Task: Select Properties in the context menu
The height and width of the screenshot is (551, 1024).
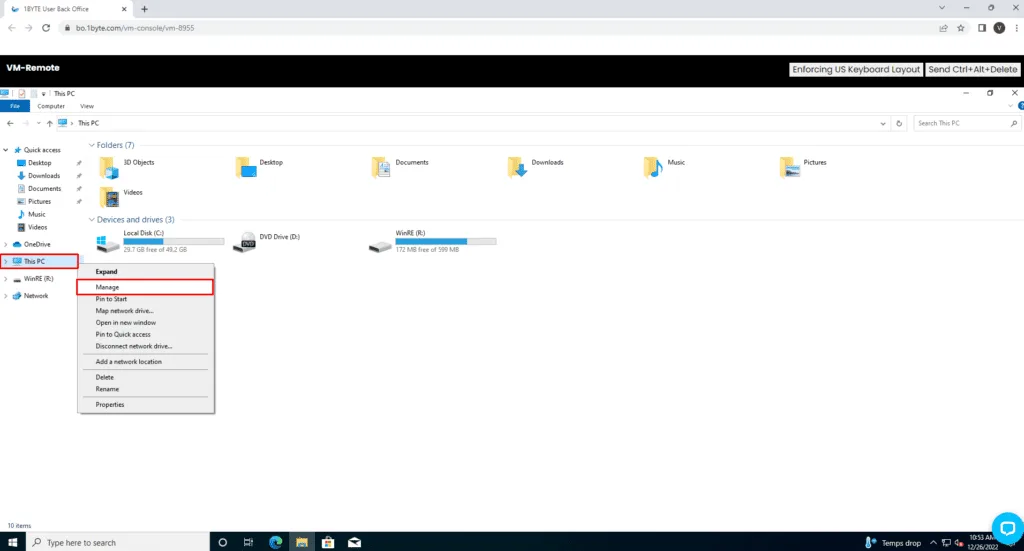Action: pos(110,405)
